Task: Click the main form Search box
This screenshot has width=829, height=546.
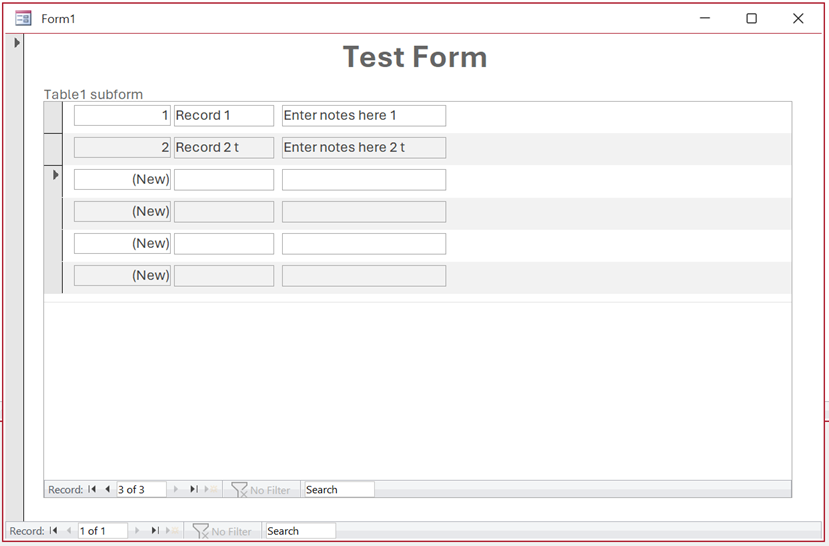Action: coord(300,531)
